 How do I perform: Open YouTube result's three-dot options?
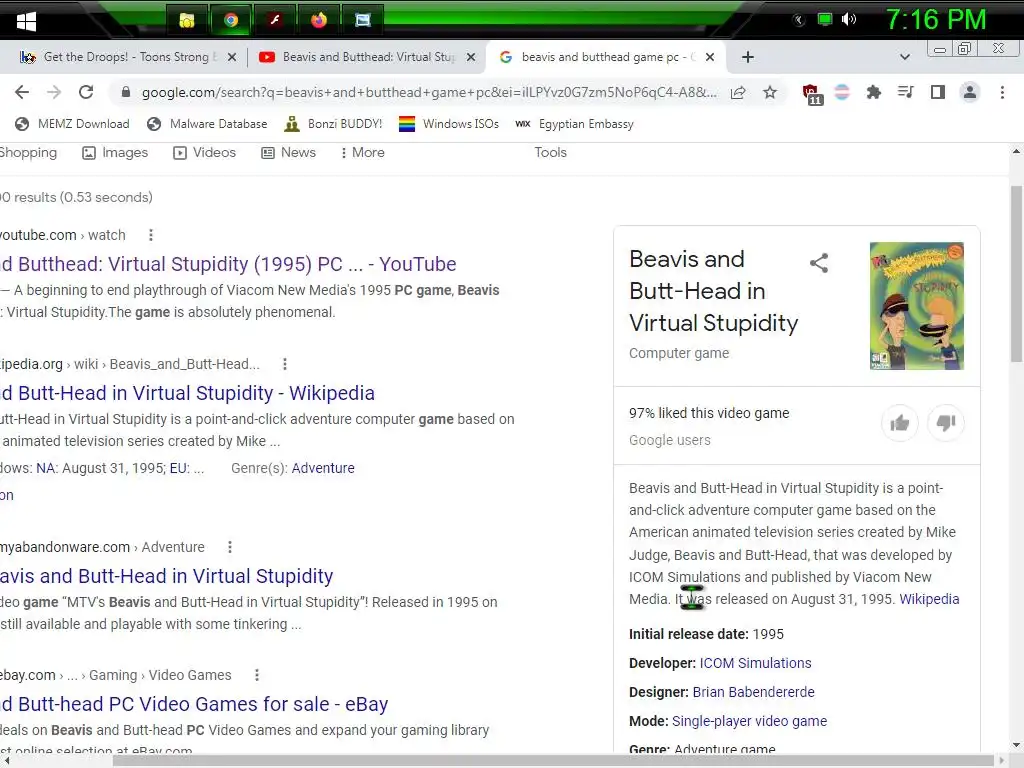(x=151, y=234)
